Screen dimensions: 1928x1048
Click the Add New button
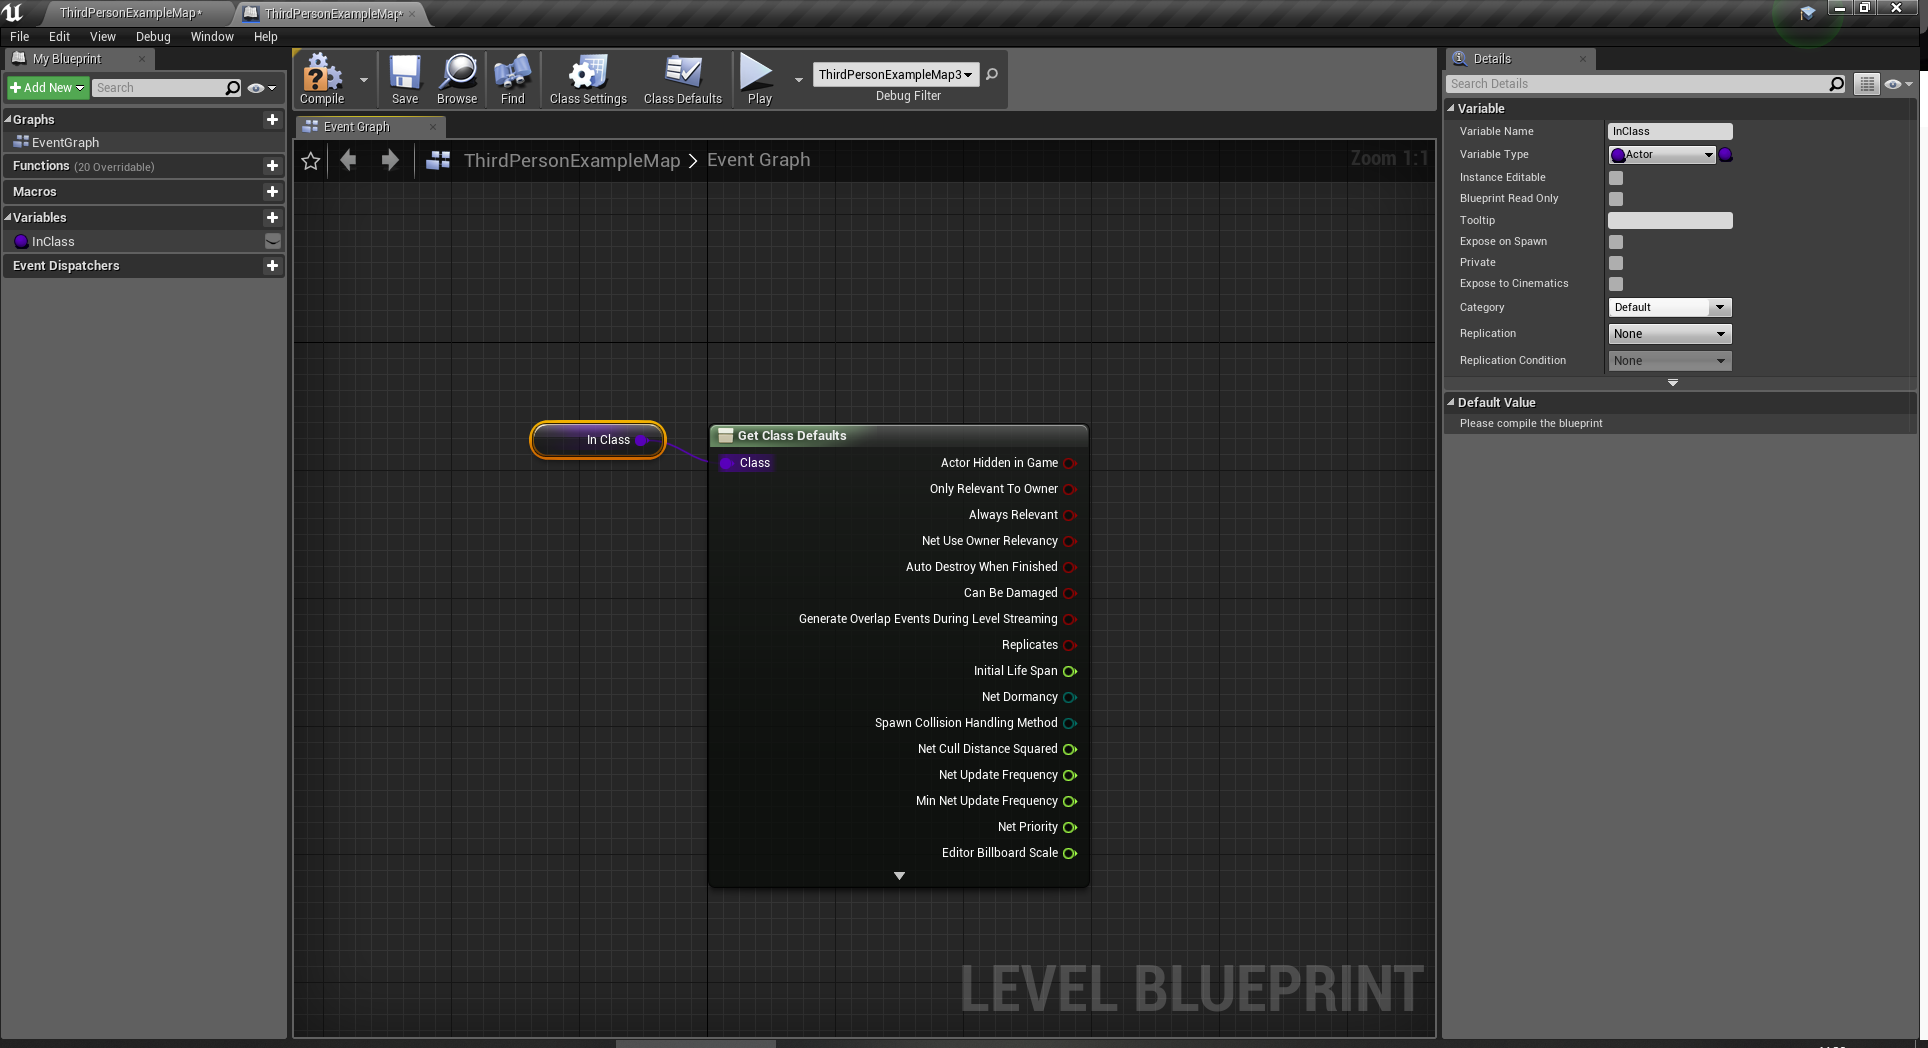(48, 88)
